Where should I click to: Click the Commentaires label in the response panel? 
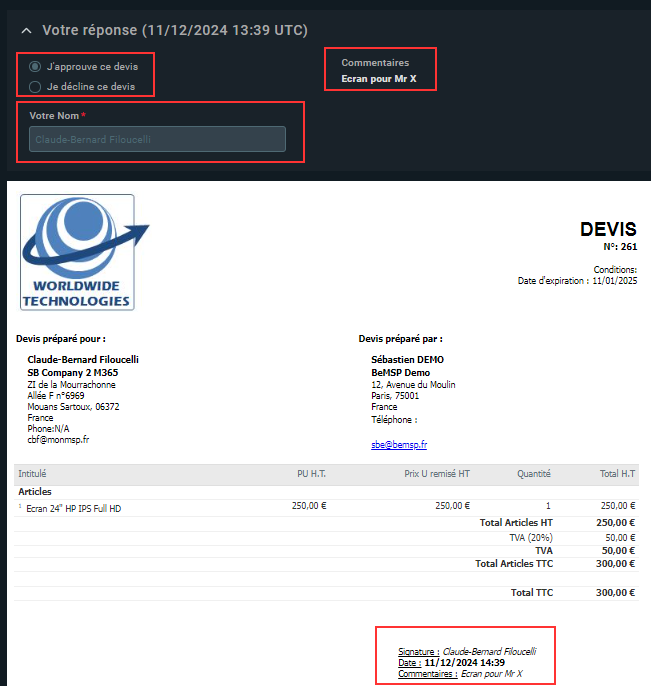tap(375, 63)
